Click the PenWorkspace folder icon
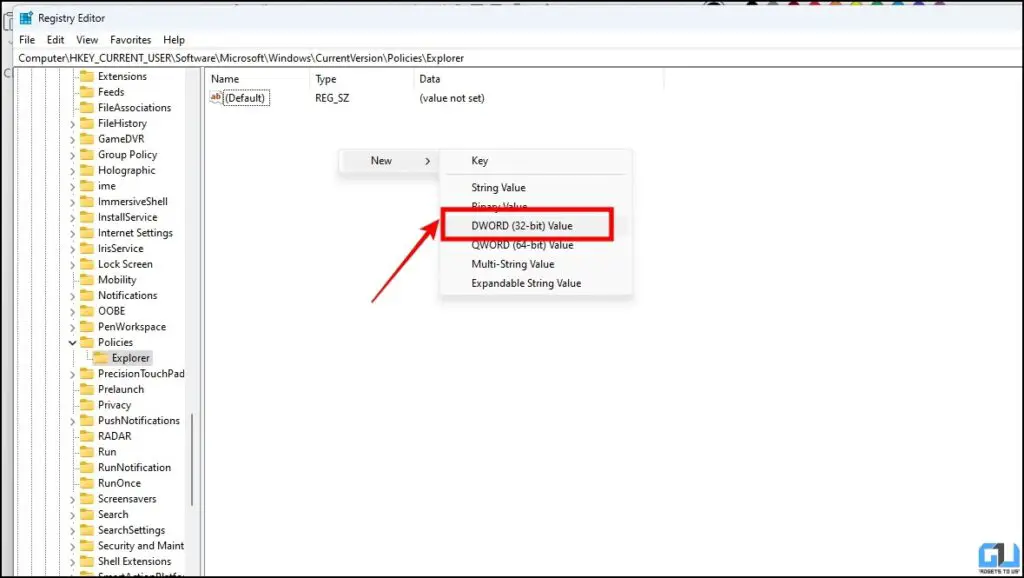 click(x=87, y=327)
